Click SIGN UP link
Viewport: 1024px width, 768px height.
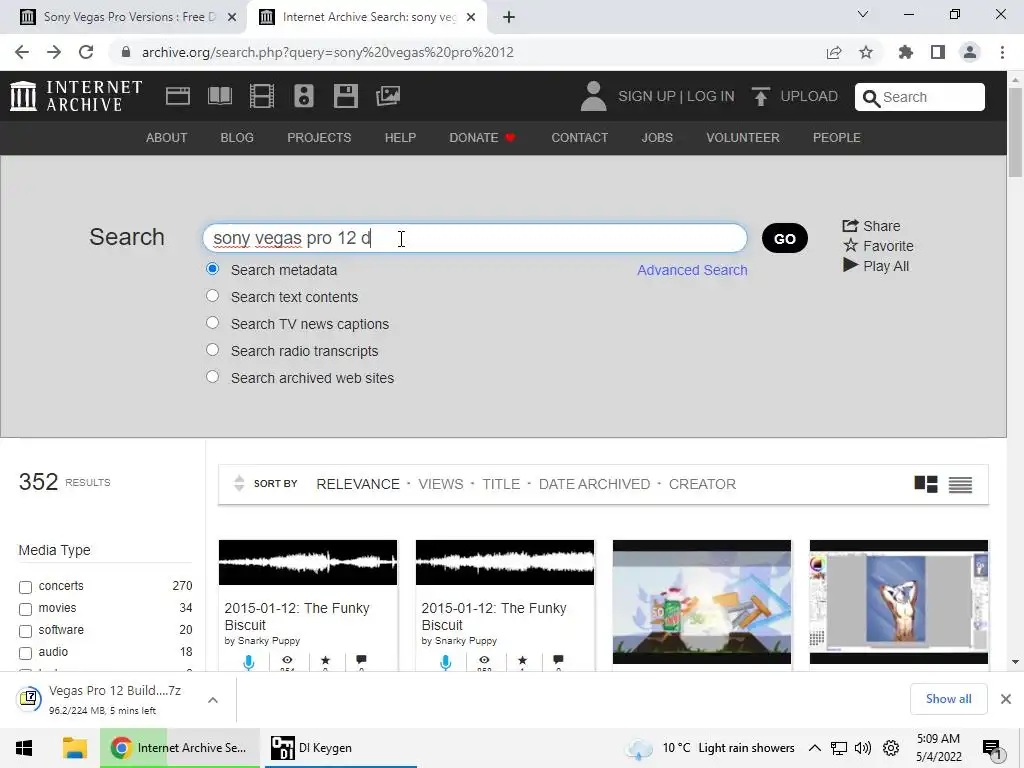pos(647,96)
